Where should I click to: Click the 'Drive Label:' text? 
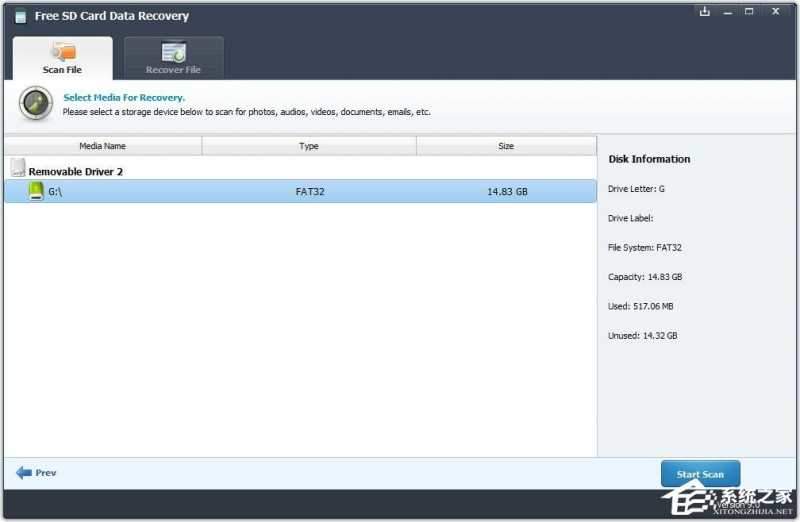coord(631,218)
